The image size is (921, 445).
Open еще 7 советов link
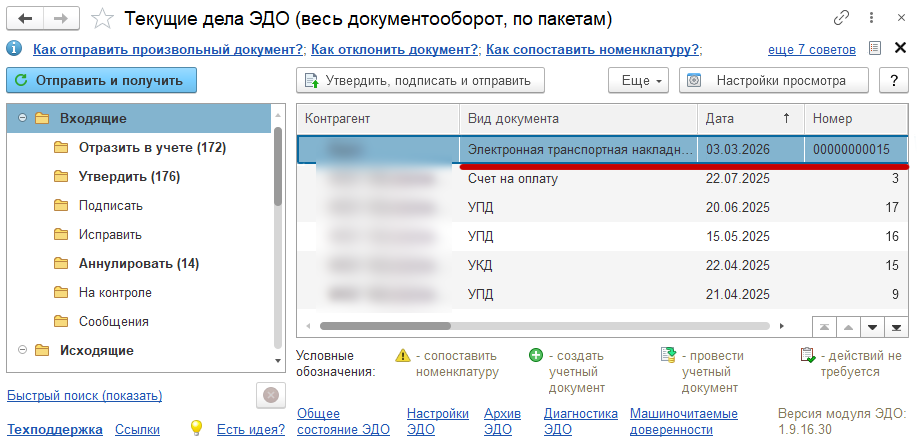(x=812, y=50)
